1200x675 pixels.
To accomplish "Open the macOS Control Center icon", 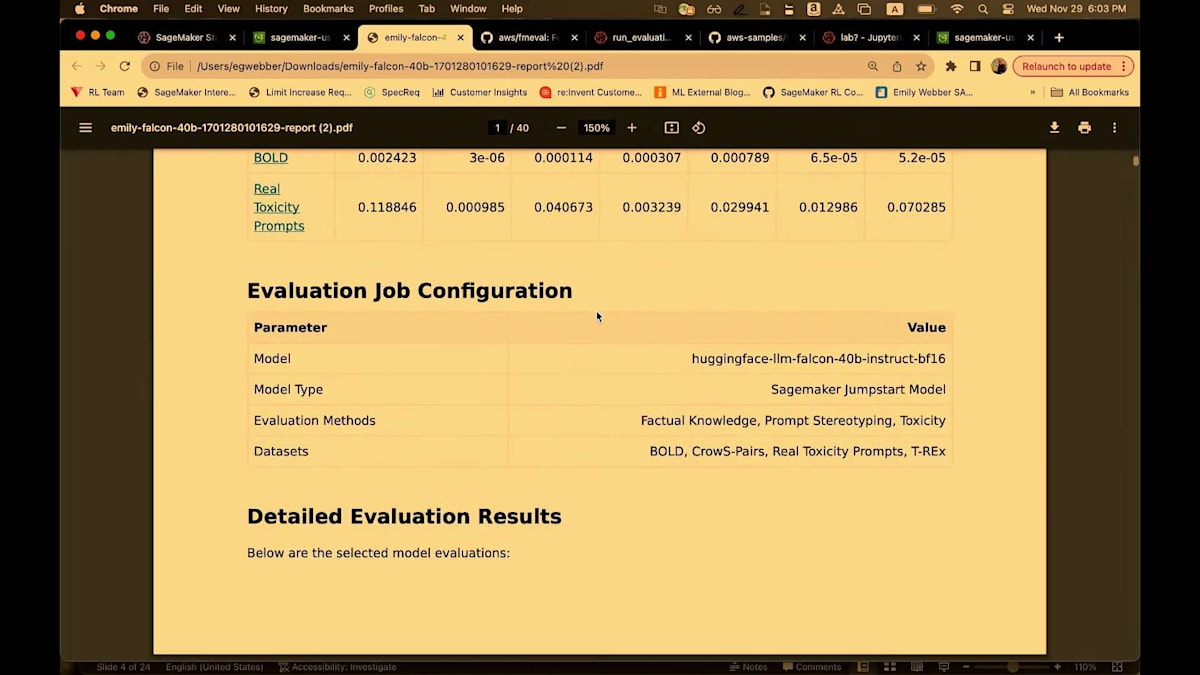I will point(1008,9).
